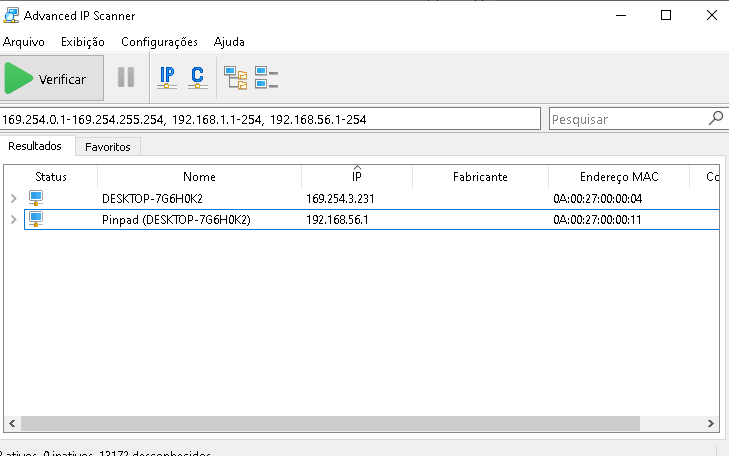Image resolution: width=729 pixels, height=456 pixels.
Task: Sort by the Endereço MAC column header
Action: pos(619,177)
